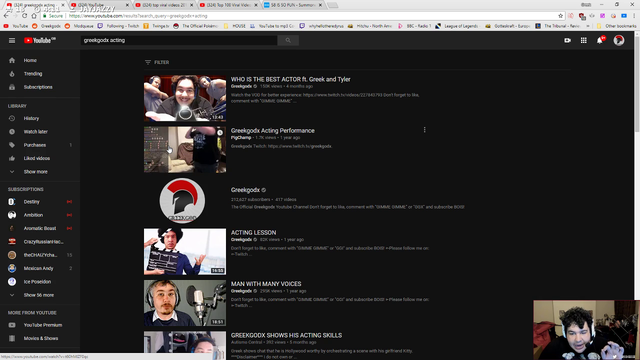Click the WHO IS THE BEST ACTOR thumbnail
The width and height of the screenshot is (640, 360).
click(185, 98)
